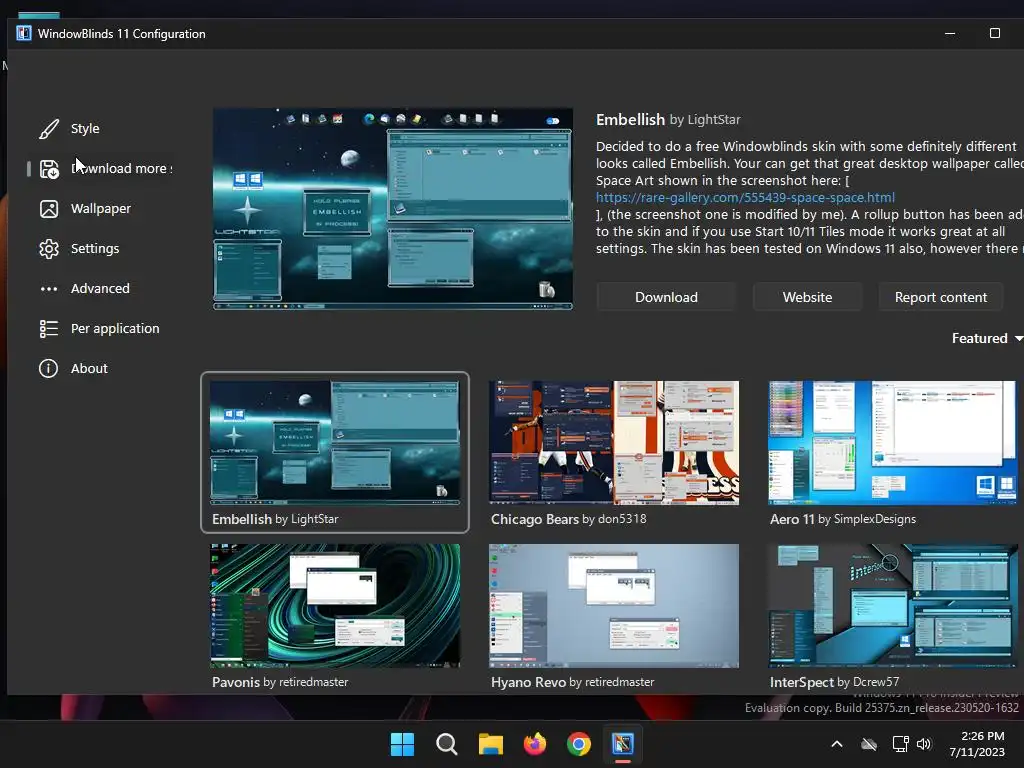Viewport: 1024px width, 768px height.
Task: Open the Windows Start button
Action: pyautogui.click(x=402, y=744)
